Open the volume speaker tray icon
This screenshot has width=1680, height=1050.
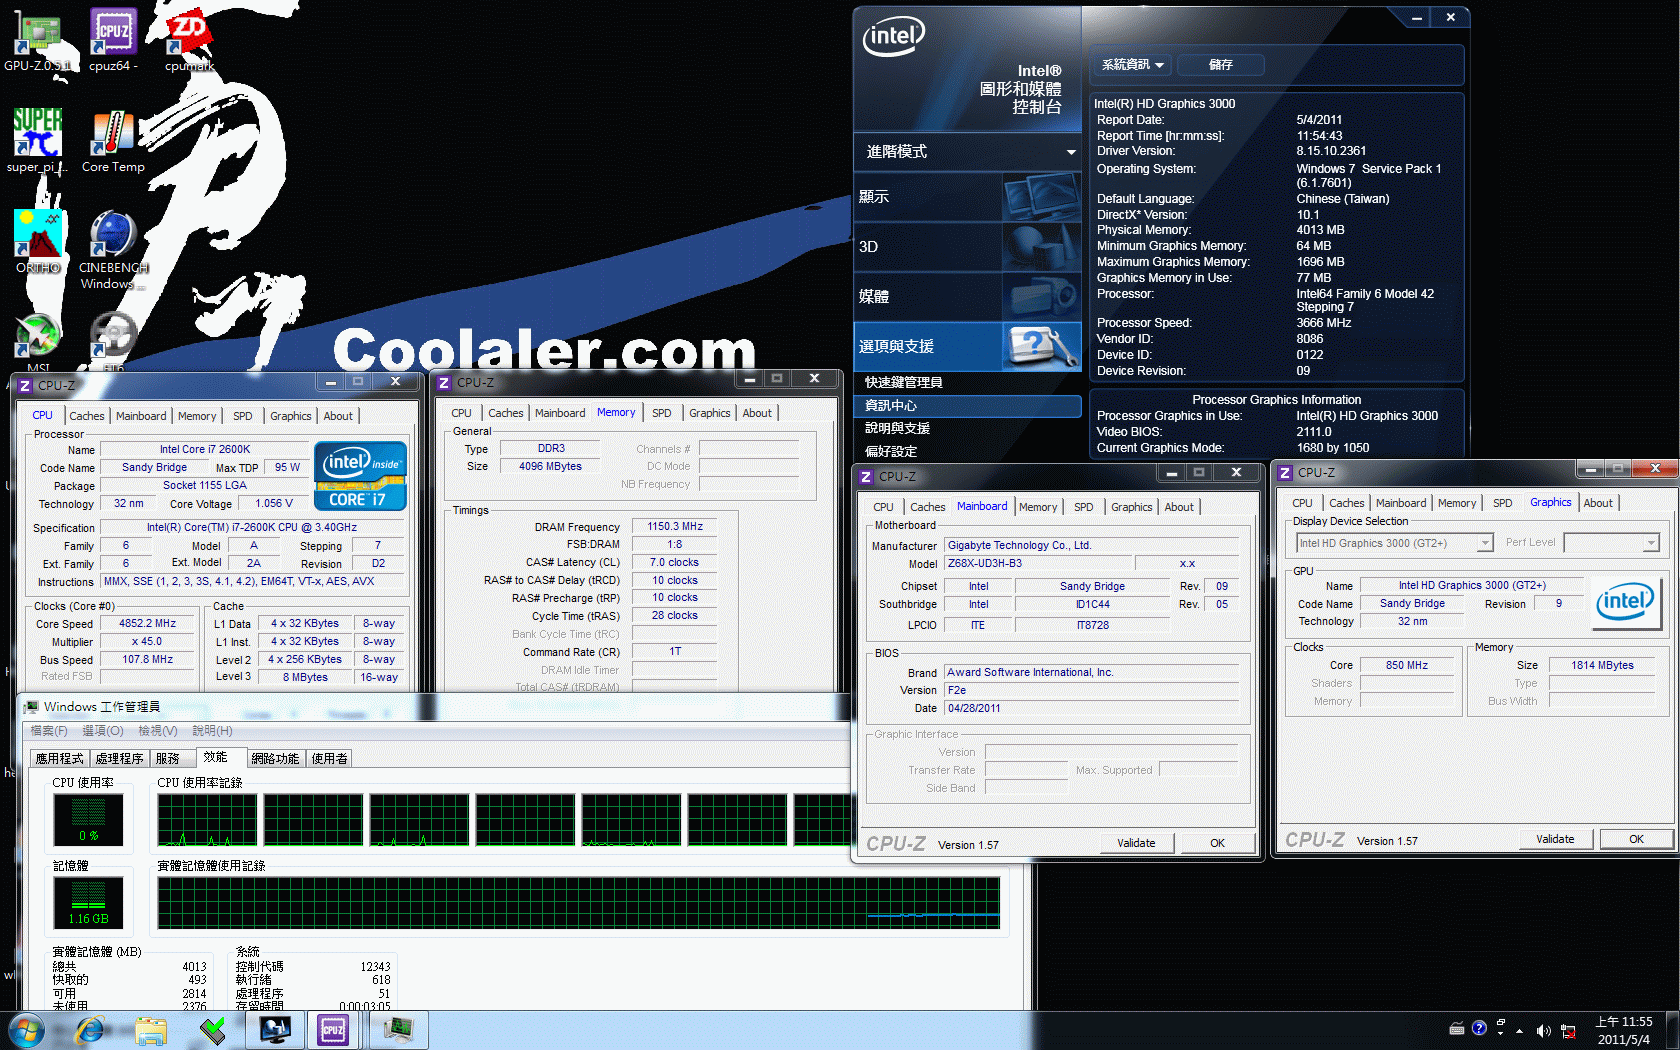pyautogui.click(x=1544, y=1031)
